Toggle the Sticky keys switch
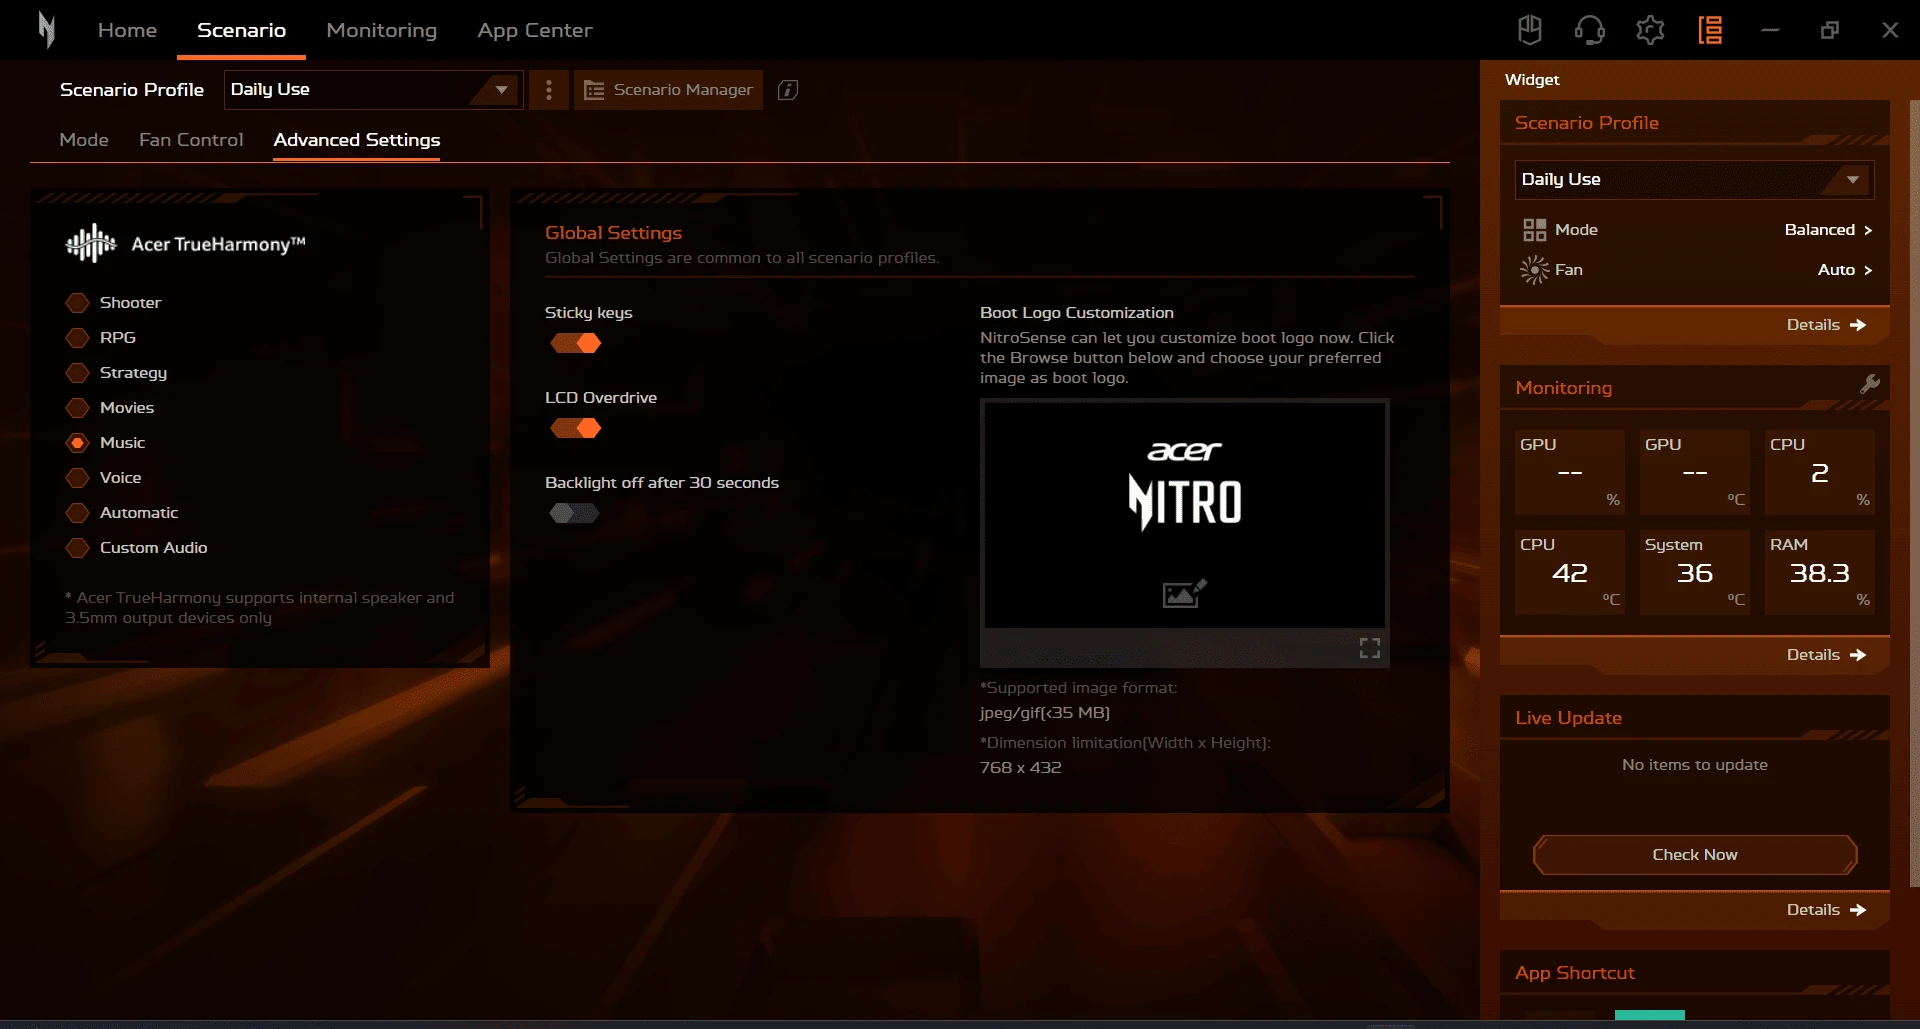 click(575, 343)
